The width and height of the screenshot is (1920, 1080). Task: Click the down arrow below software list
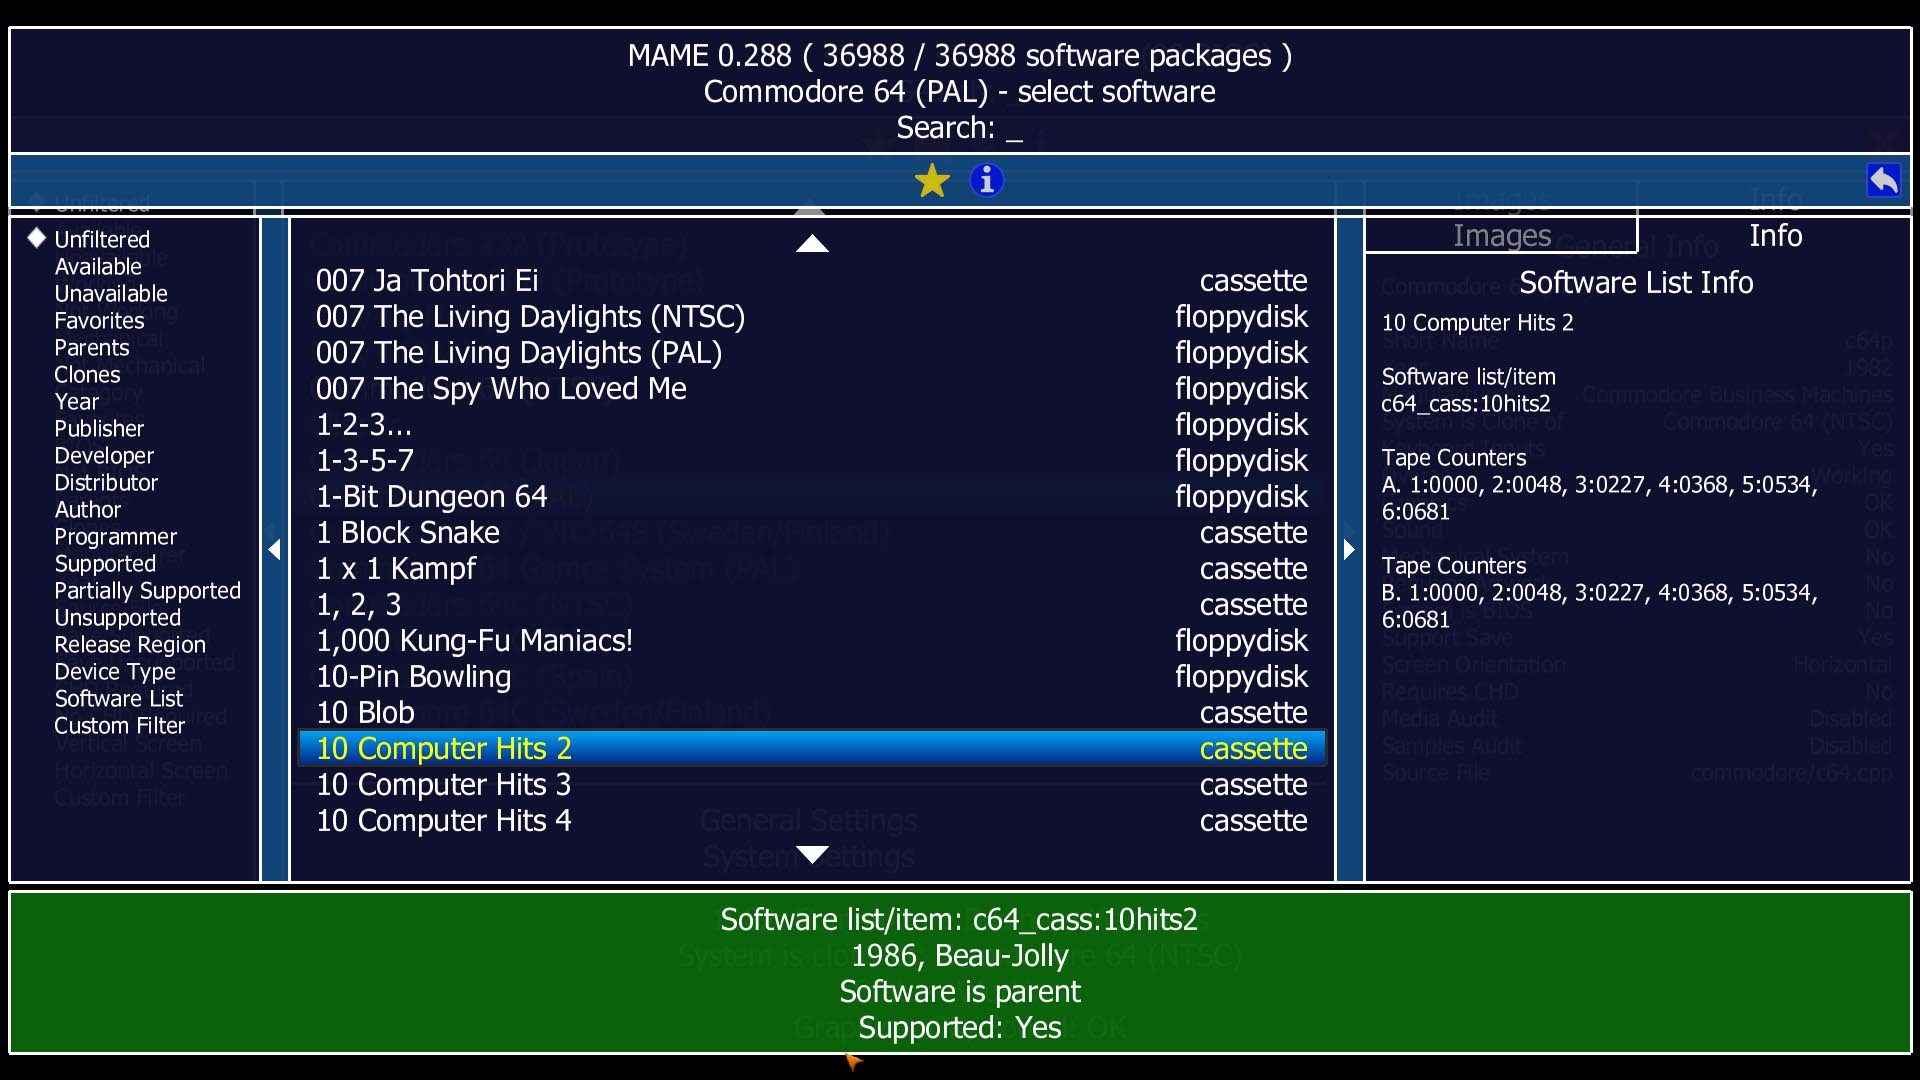pyautogui.click(x=812, y=854)
